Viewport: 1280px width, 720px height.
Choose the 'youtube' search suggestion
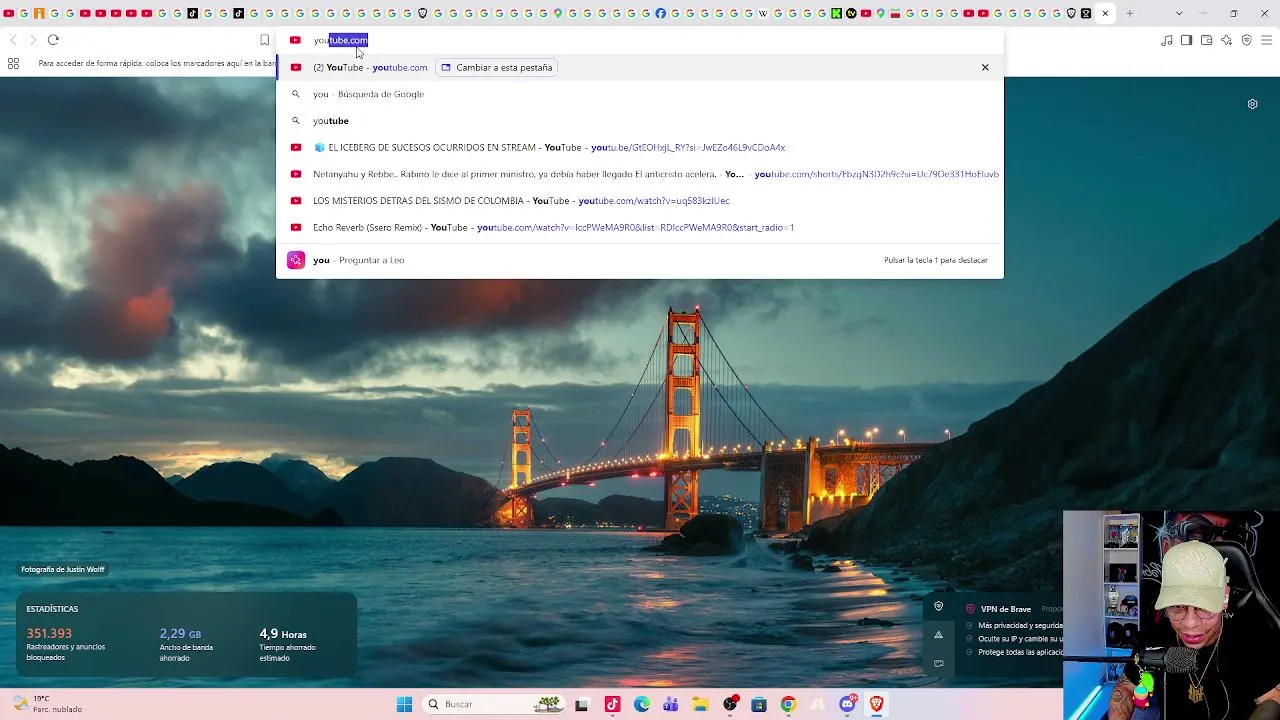[640, 121]
